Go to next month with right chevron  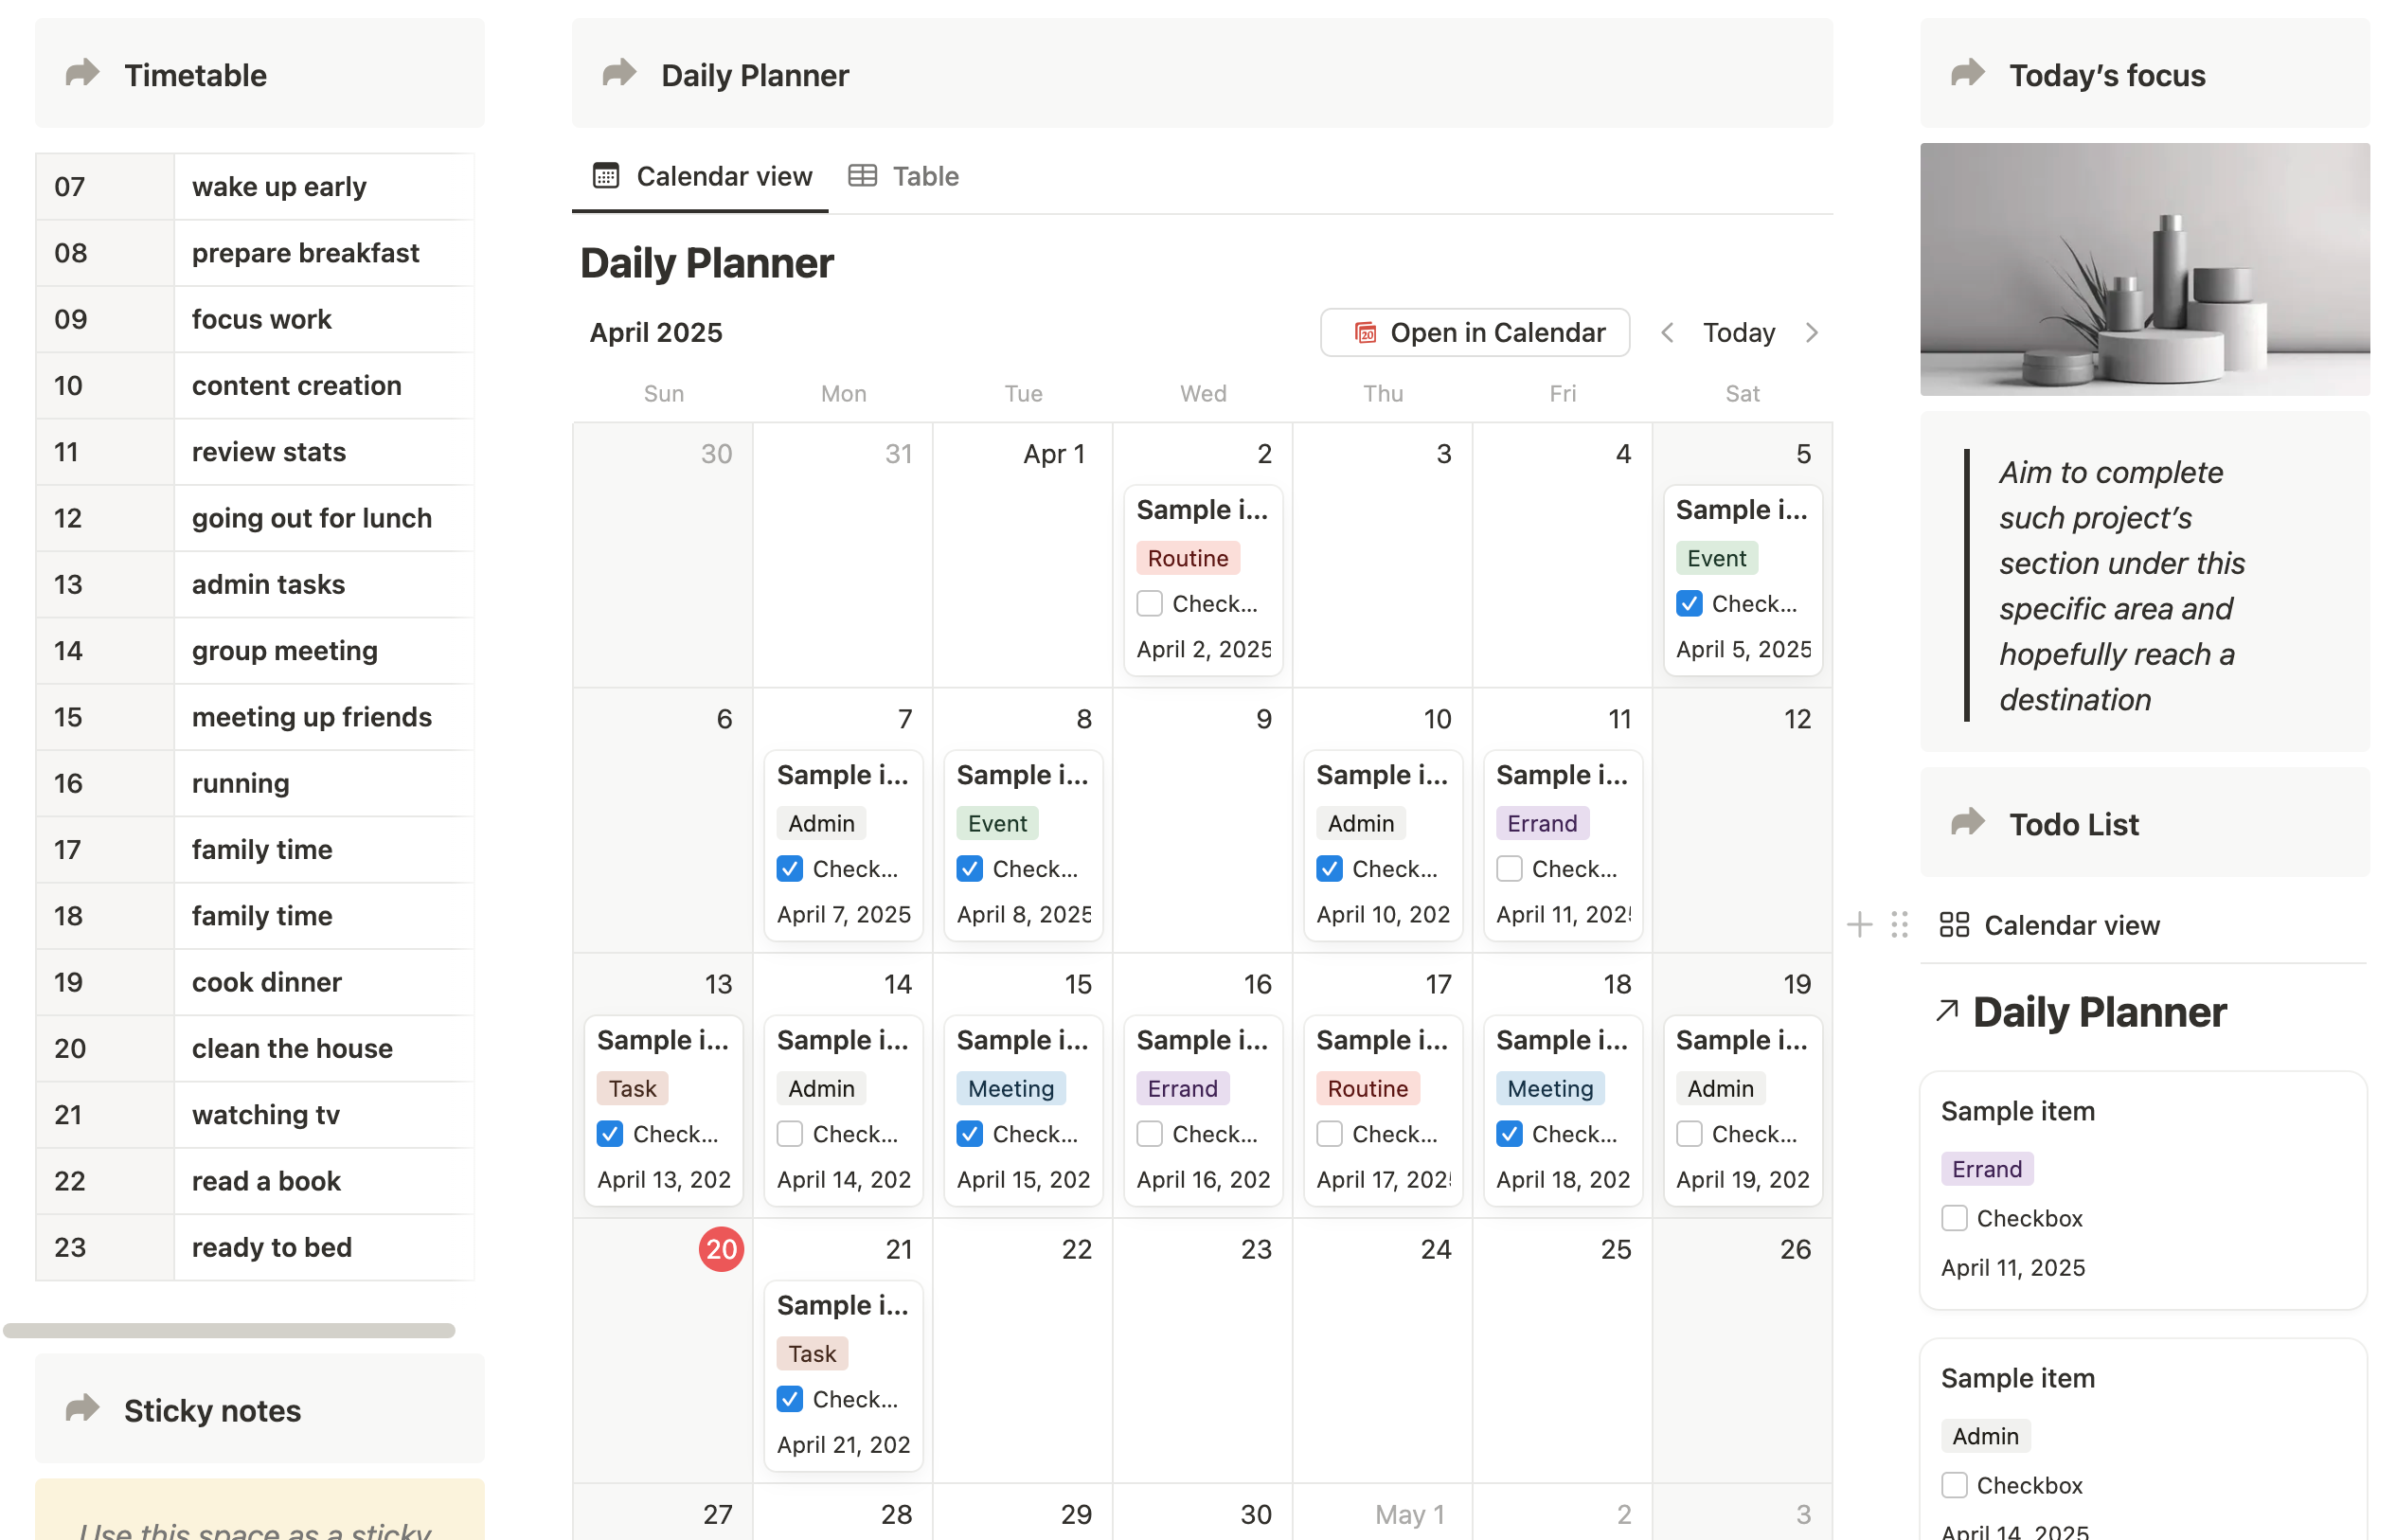click(1811, 333)
